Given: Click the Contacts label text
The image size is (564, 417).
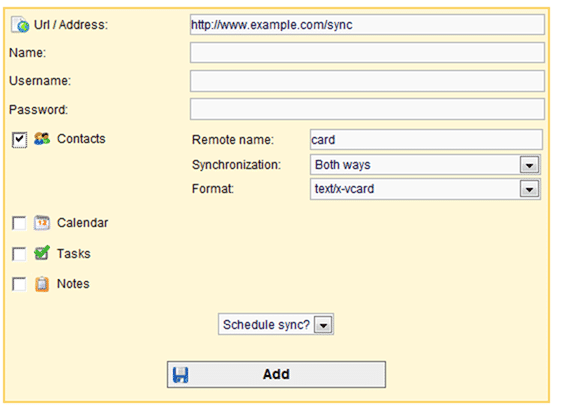Looking at the screenshot, I should click(x=81, y=139).
